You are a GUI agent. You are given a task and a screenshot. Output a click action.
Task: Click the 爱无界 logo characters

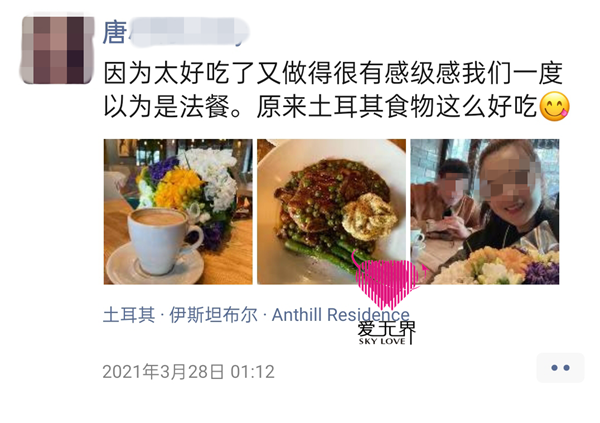[386, 329]
